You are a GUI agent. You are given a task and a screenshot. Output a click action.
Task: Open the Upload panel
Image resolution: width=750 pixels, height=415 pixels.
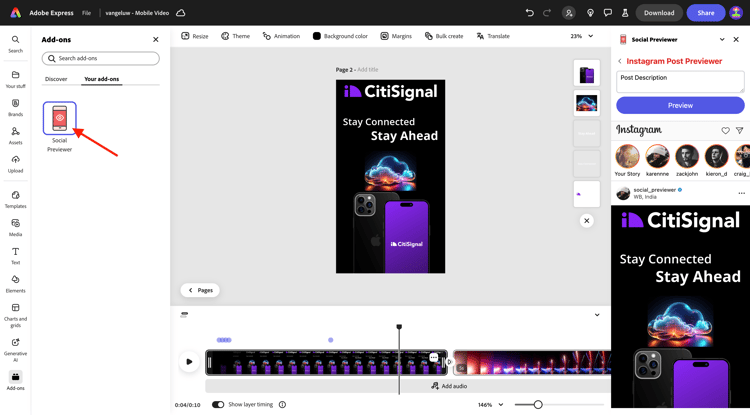[15, 164]
